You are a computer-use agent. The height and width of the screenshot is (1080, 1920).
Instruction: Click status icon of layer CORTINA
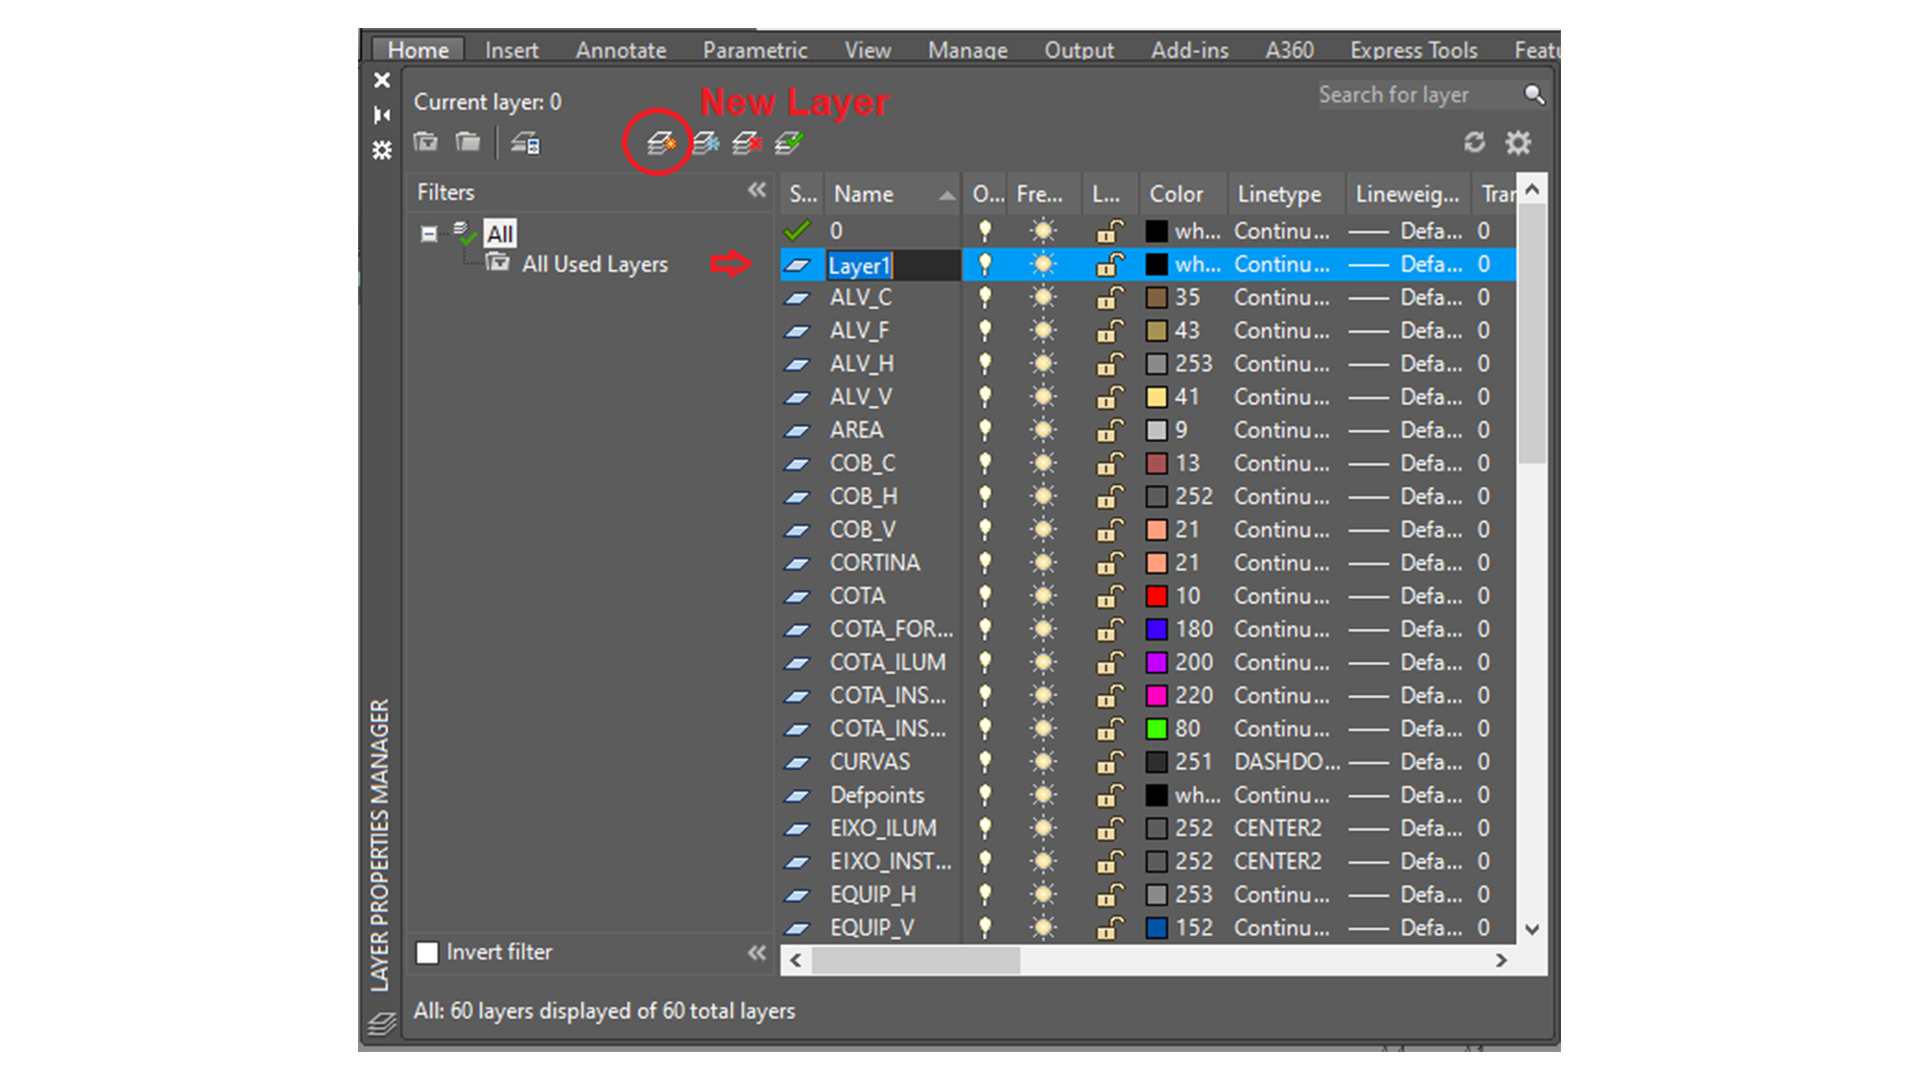coord(797,563)
